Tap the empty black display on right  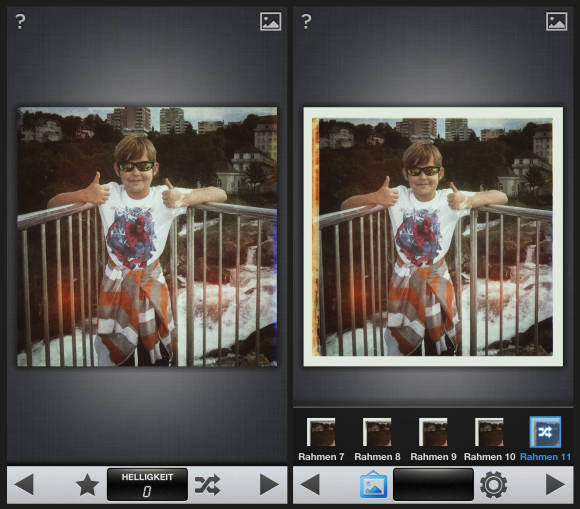(x=433, y=485)
